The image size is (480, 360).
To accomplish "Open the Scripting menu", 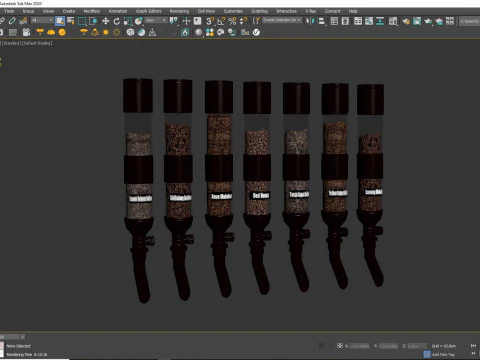I will click(260, 11).
